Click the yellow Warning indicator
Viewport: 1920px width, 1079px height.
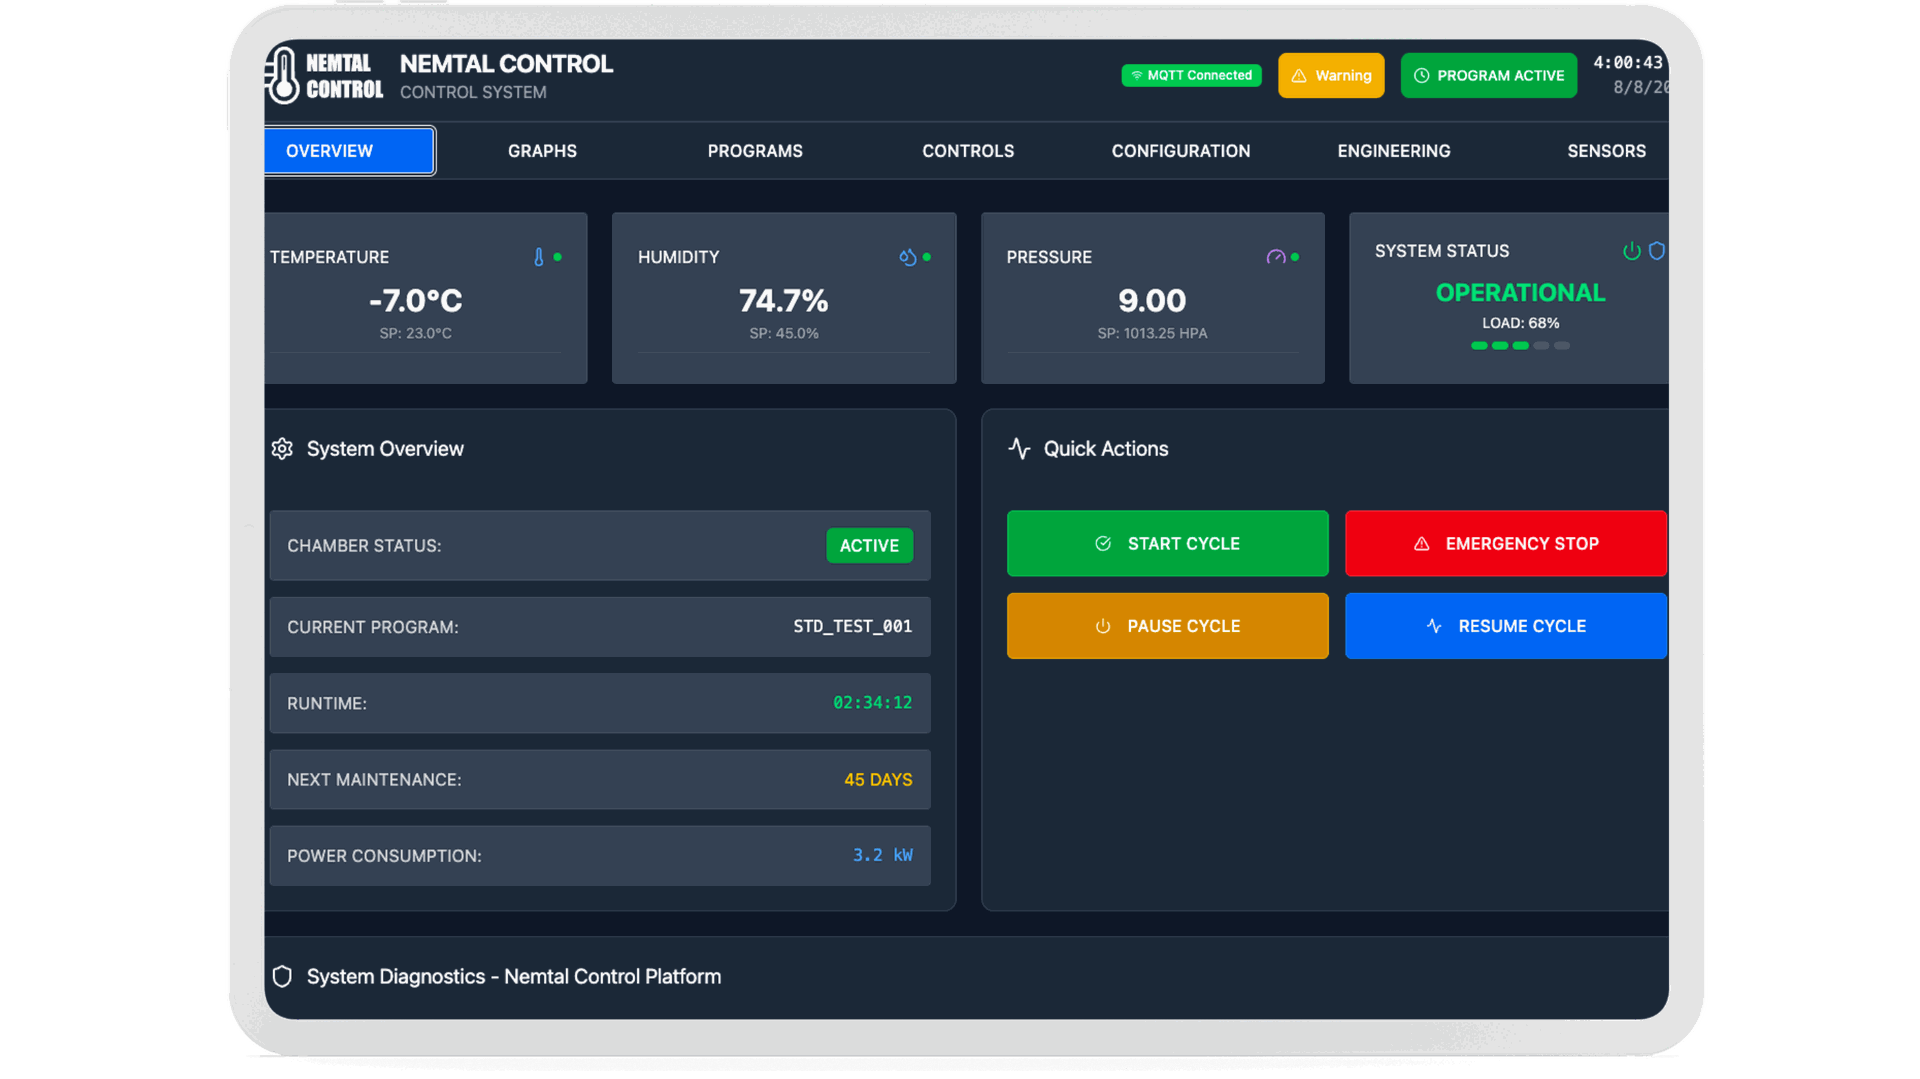[1331, 76]
